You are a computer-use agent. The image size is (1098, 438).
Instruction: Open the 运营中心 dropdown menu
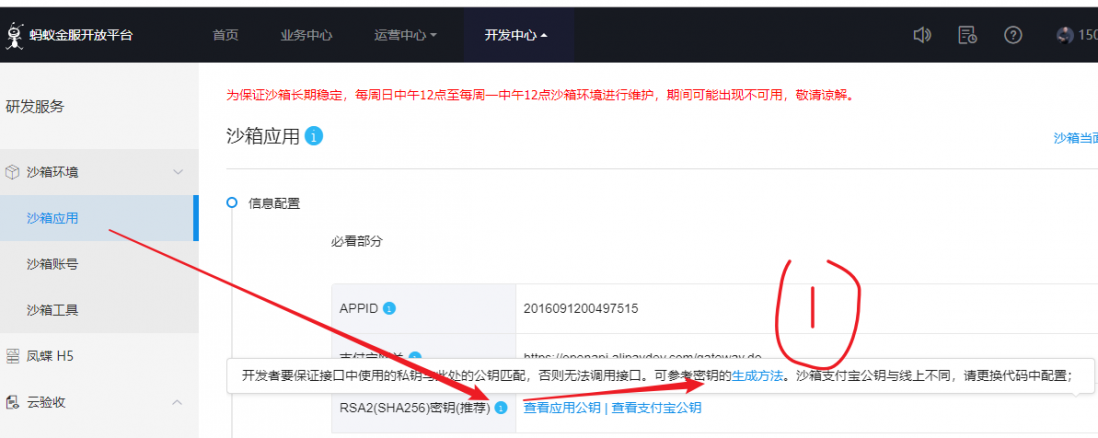tap(405, 35)
